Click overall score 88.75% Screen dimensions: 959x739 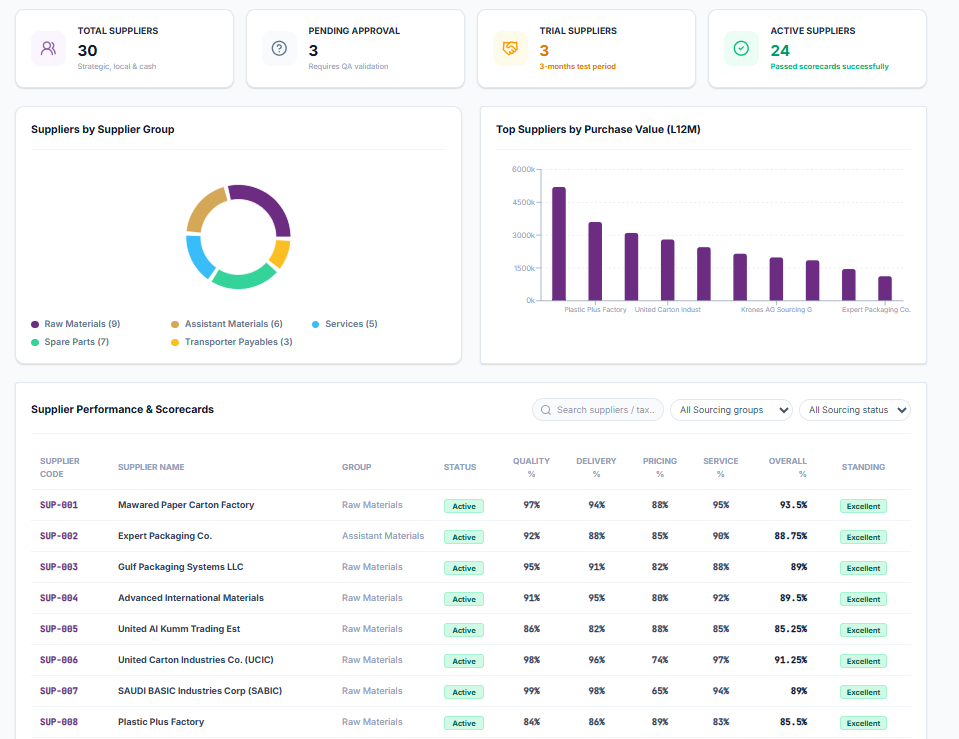[x=791, y=536]
